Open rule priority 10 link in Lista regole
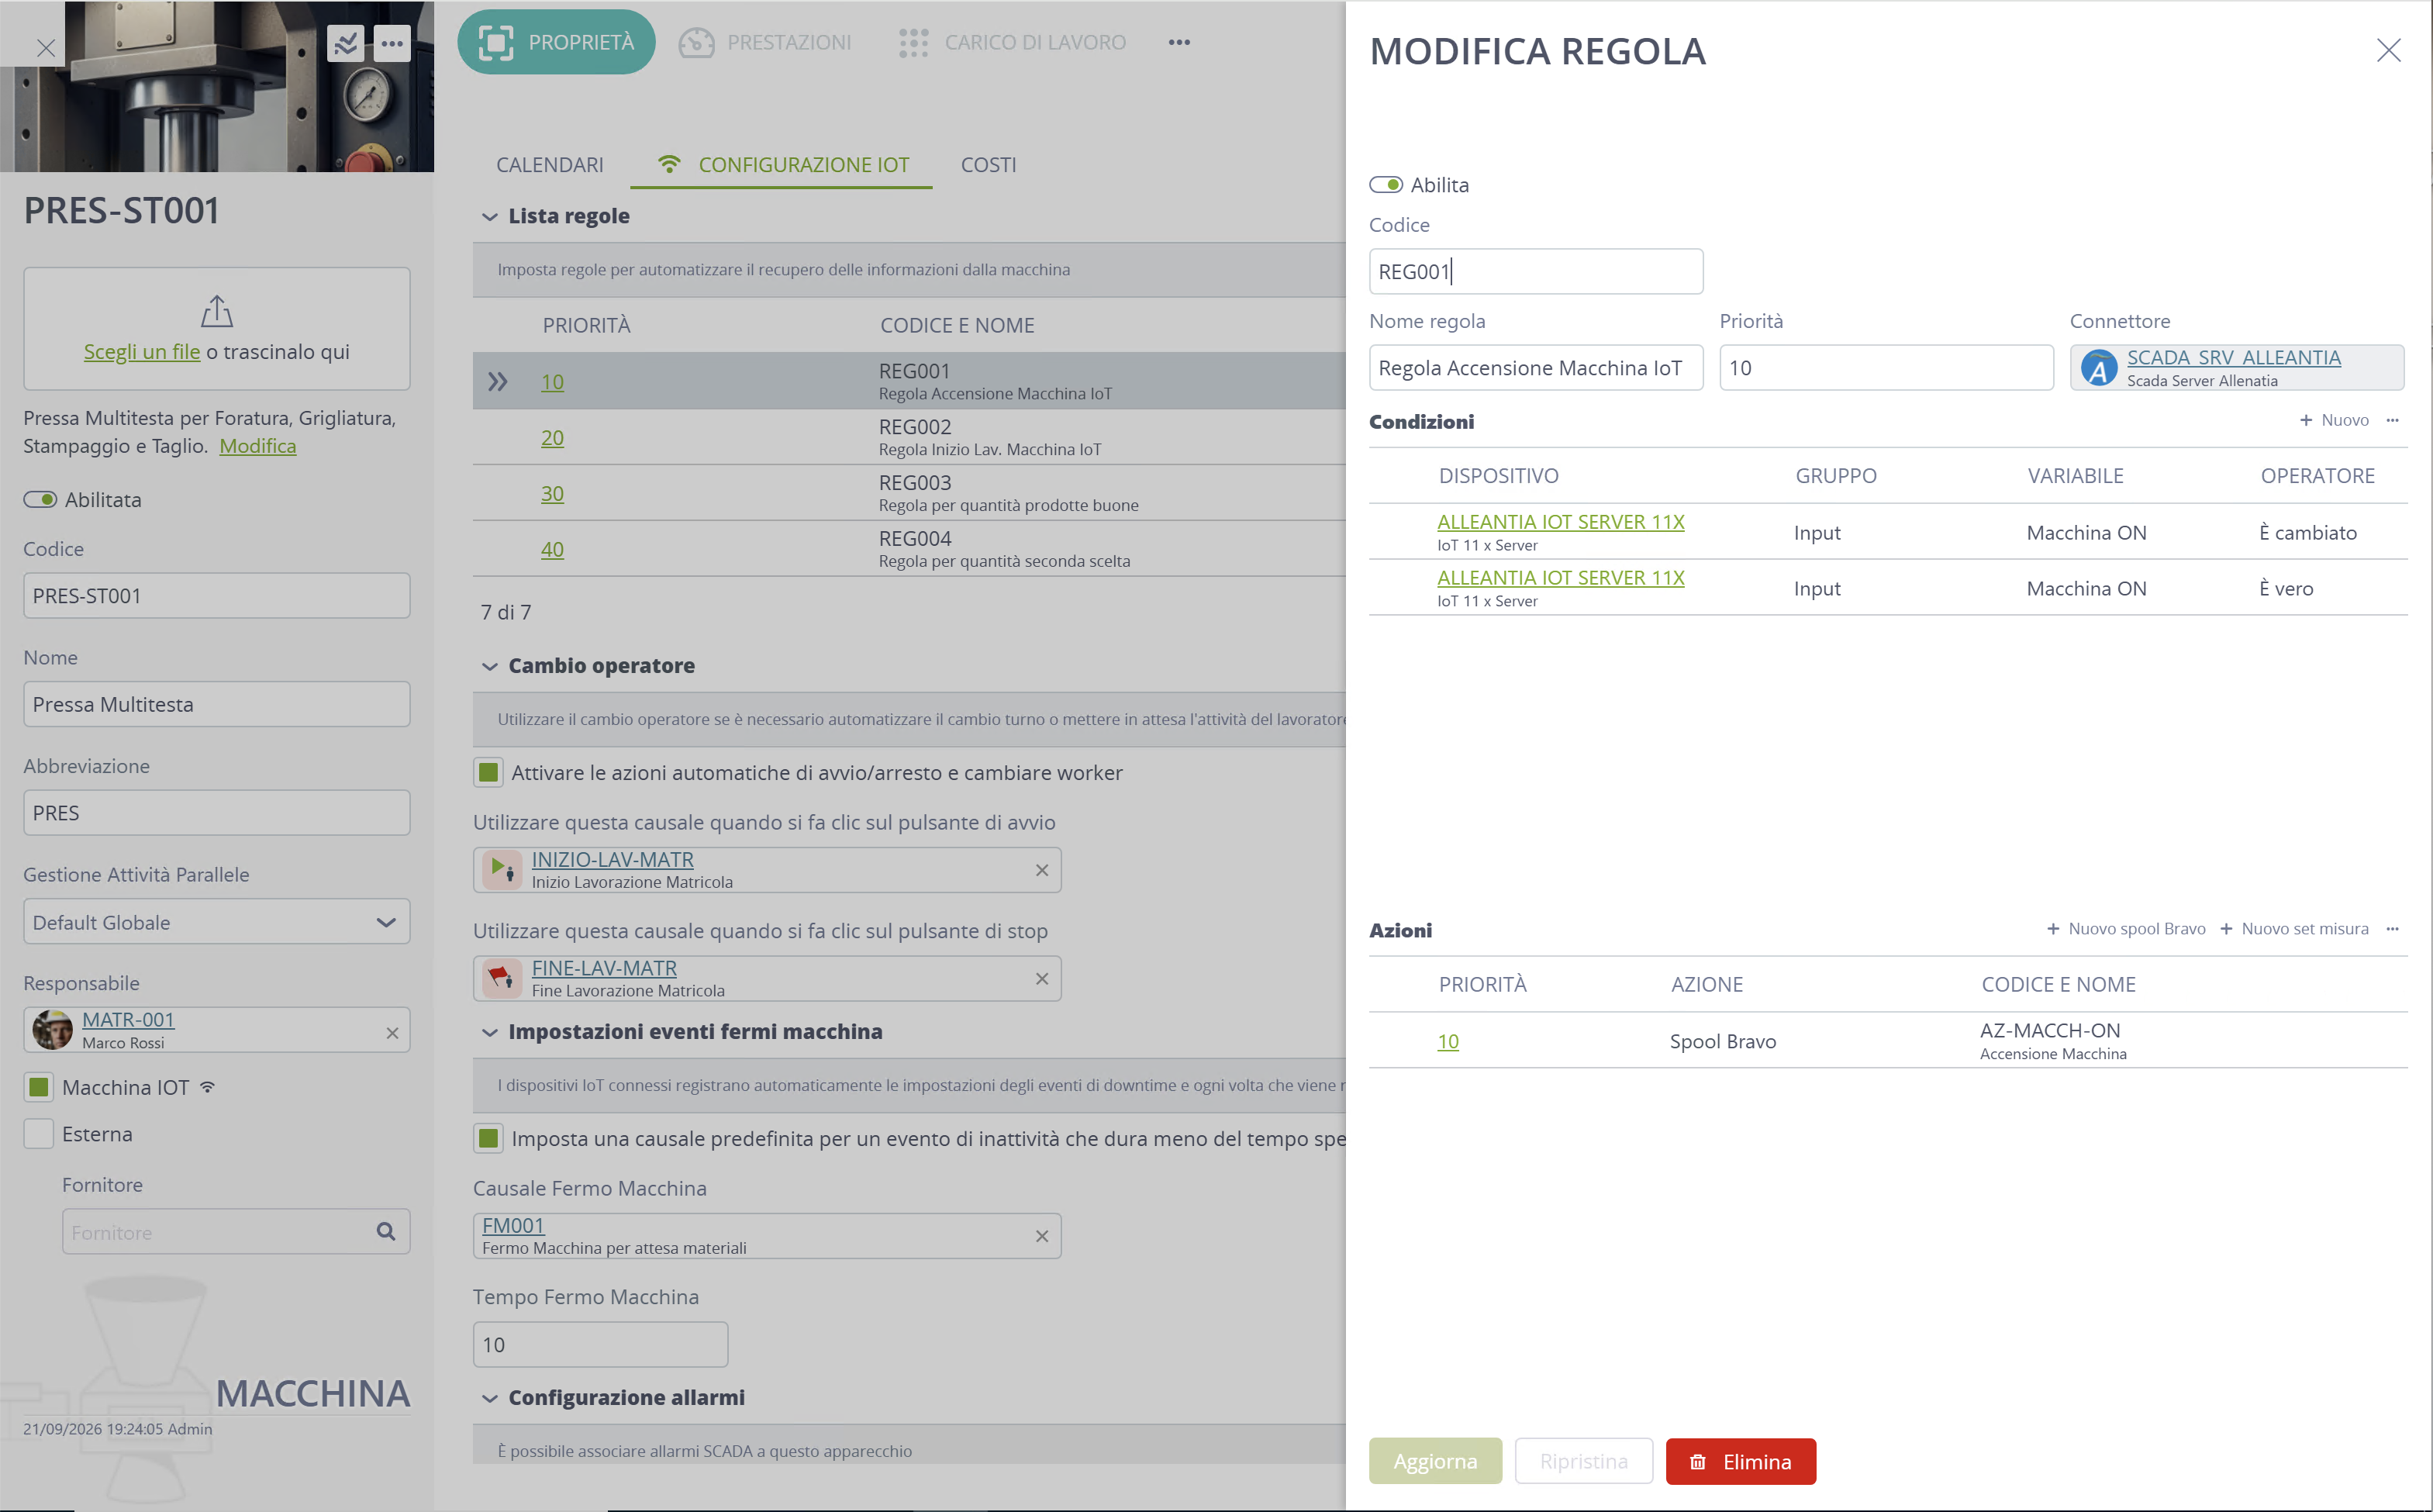The width and height of the screenshot is (2433, 1512). tap(552, 382)
